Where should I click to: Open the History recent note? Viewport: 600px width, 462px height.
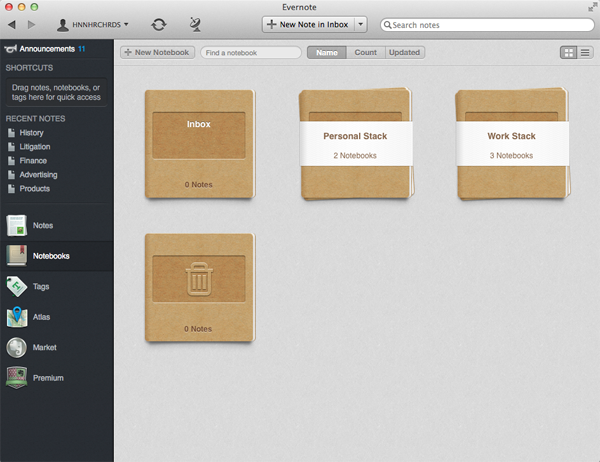(x=31, y=133)
